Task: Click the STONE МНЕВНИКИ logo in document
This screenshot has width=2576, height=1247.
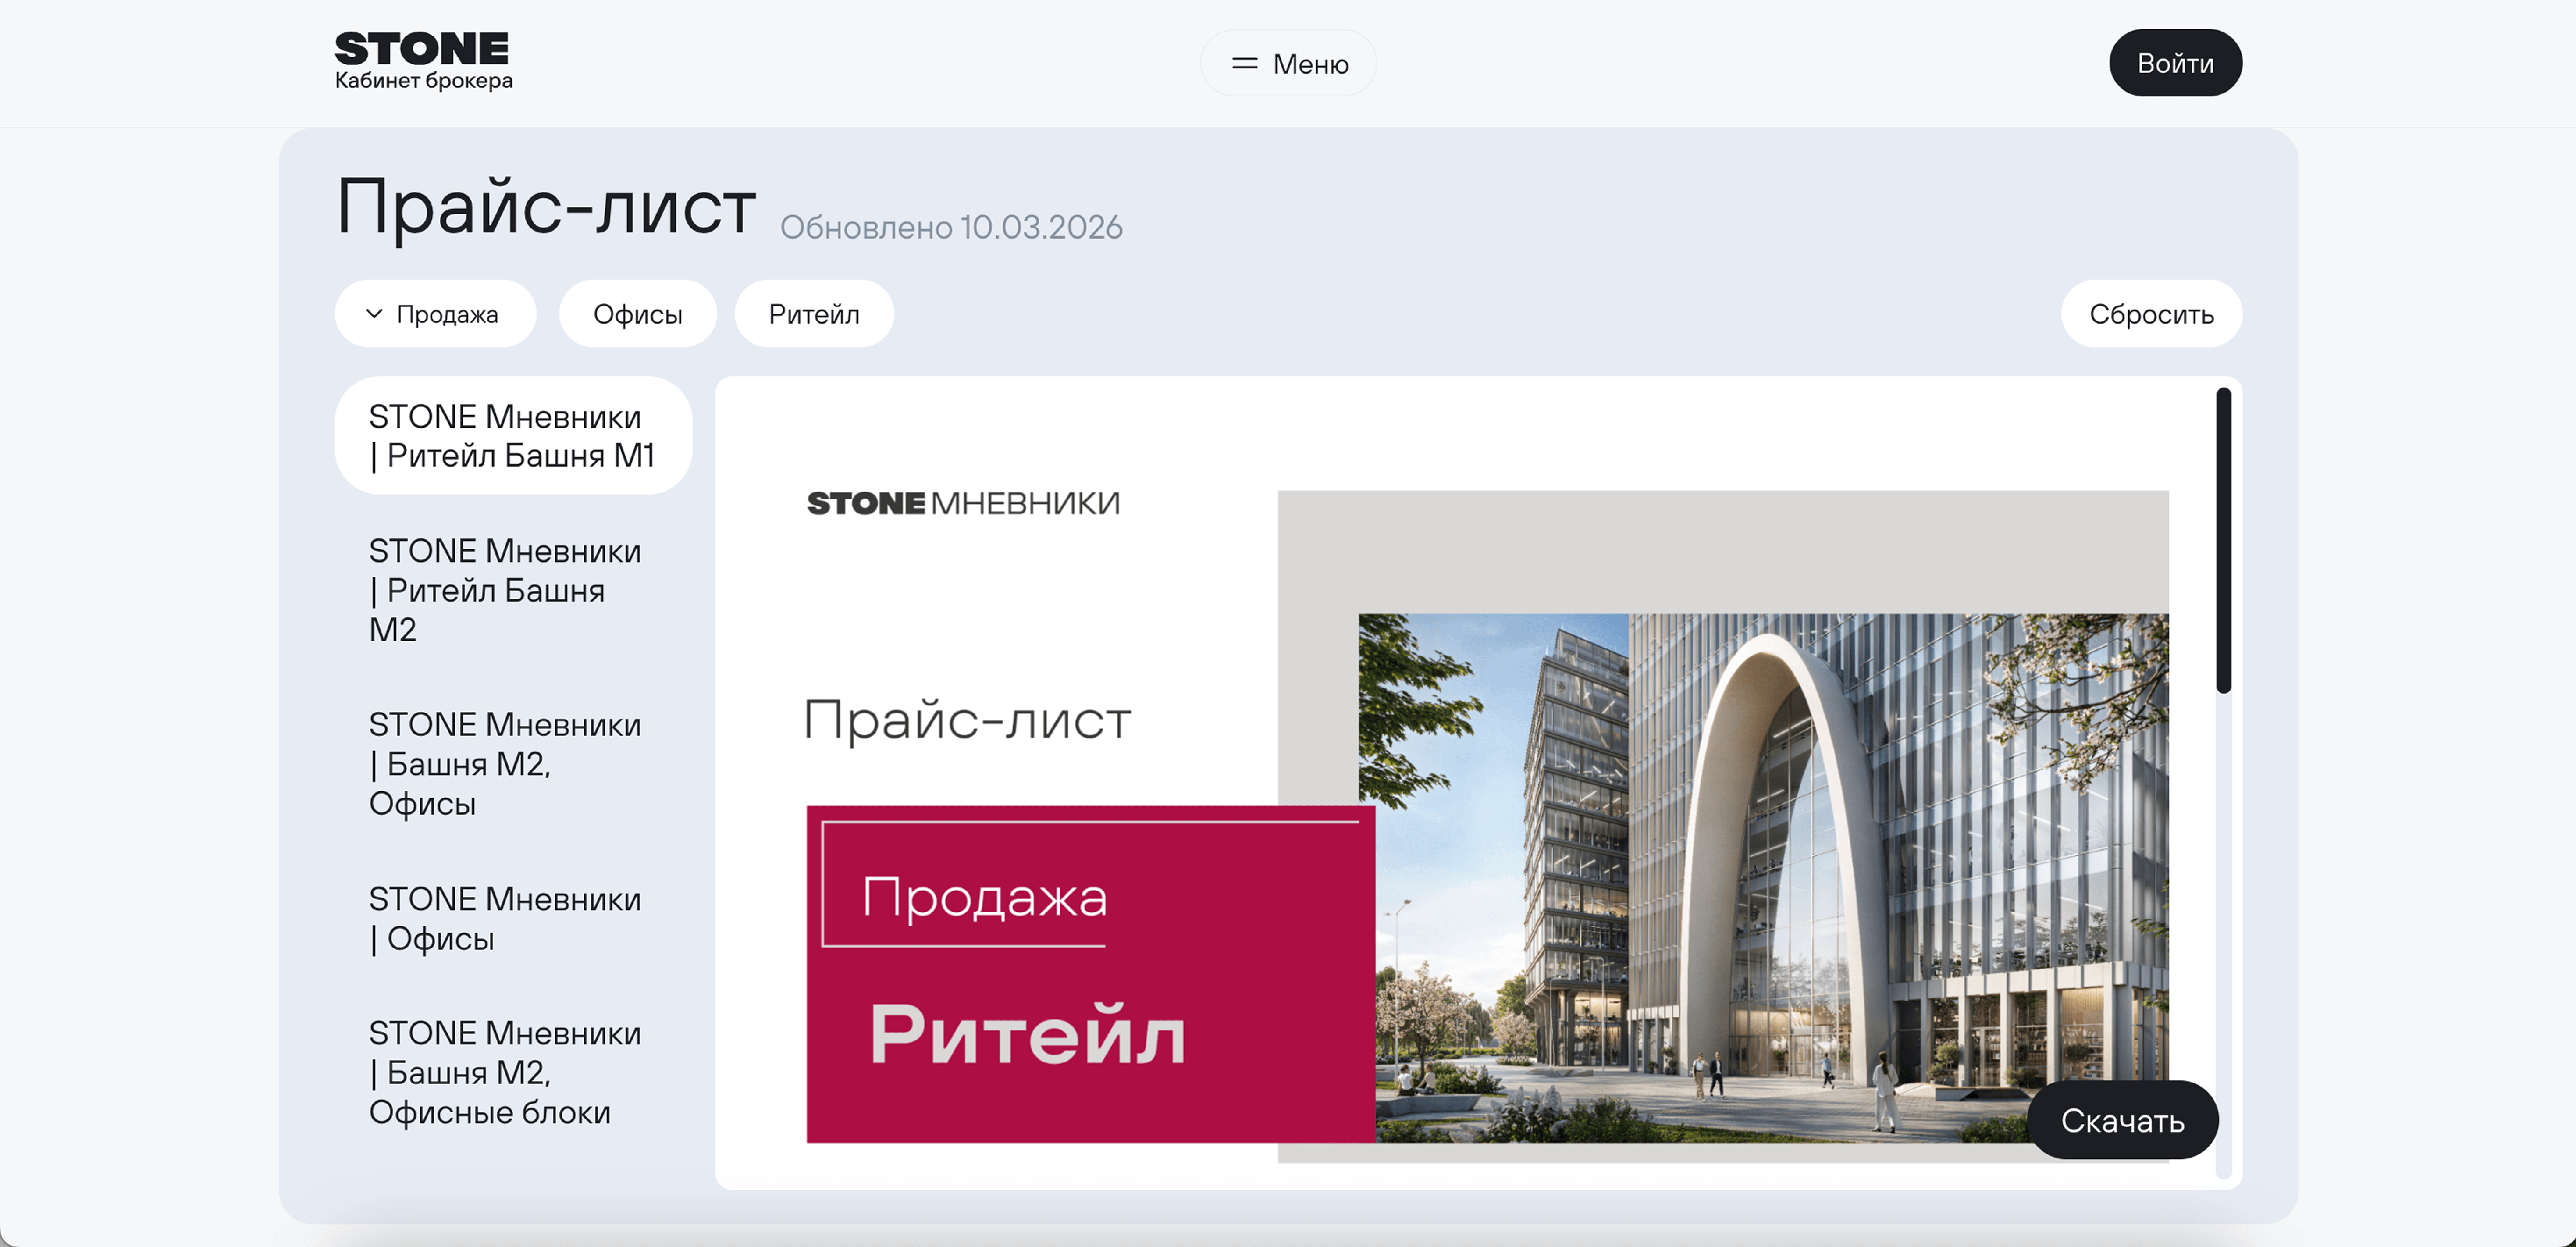Action: (963, 503)
